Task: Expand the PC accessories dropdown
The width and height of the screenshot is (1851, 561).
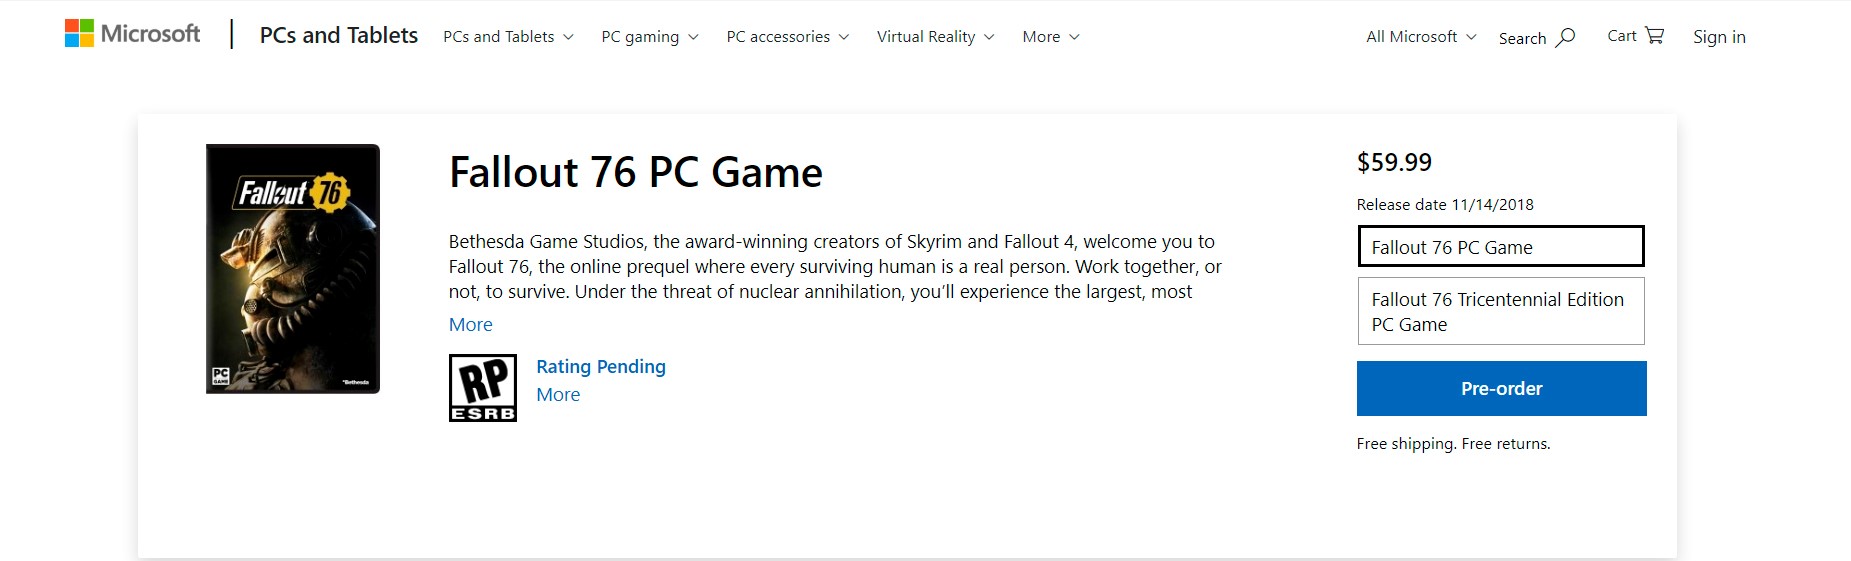Action: click(x=788, y=37)
